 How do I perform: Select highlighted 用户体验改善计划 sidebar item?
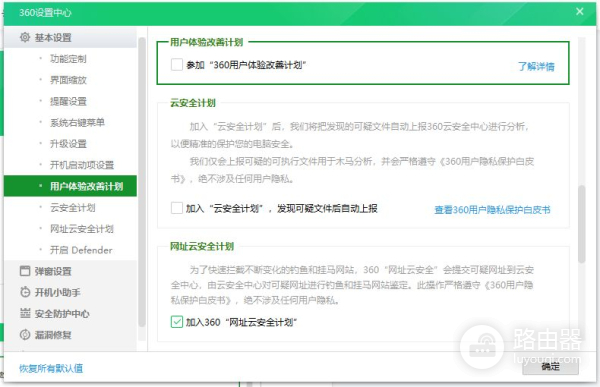[x=70, y=186]
